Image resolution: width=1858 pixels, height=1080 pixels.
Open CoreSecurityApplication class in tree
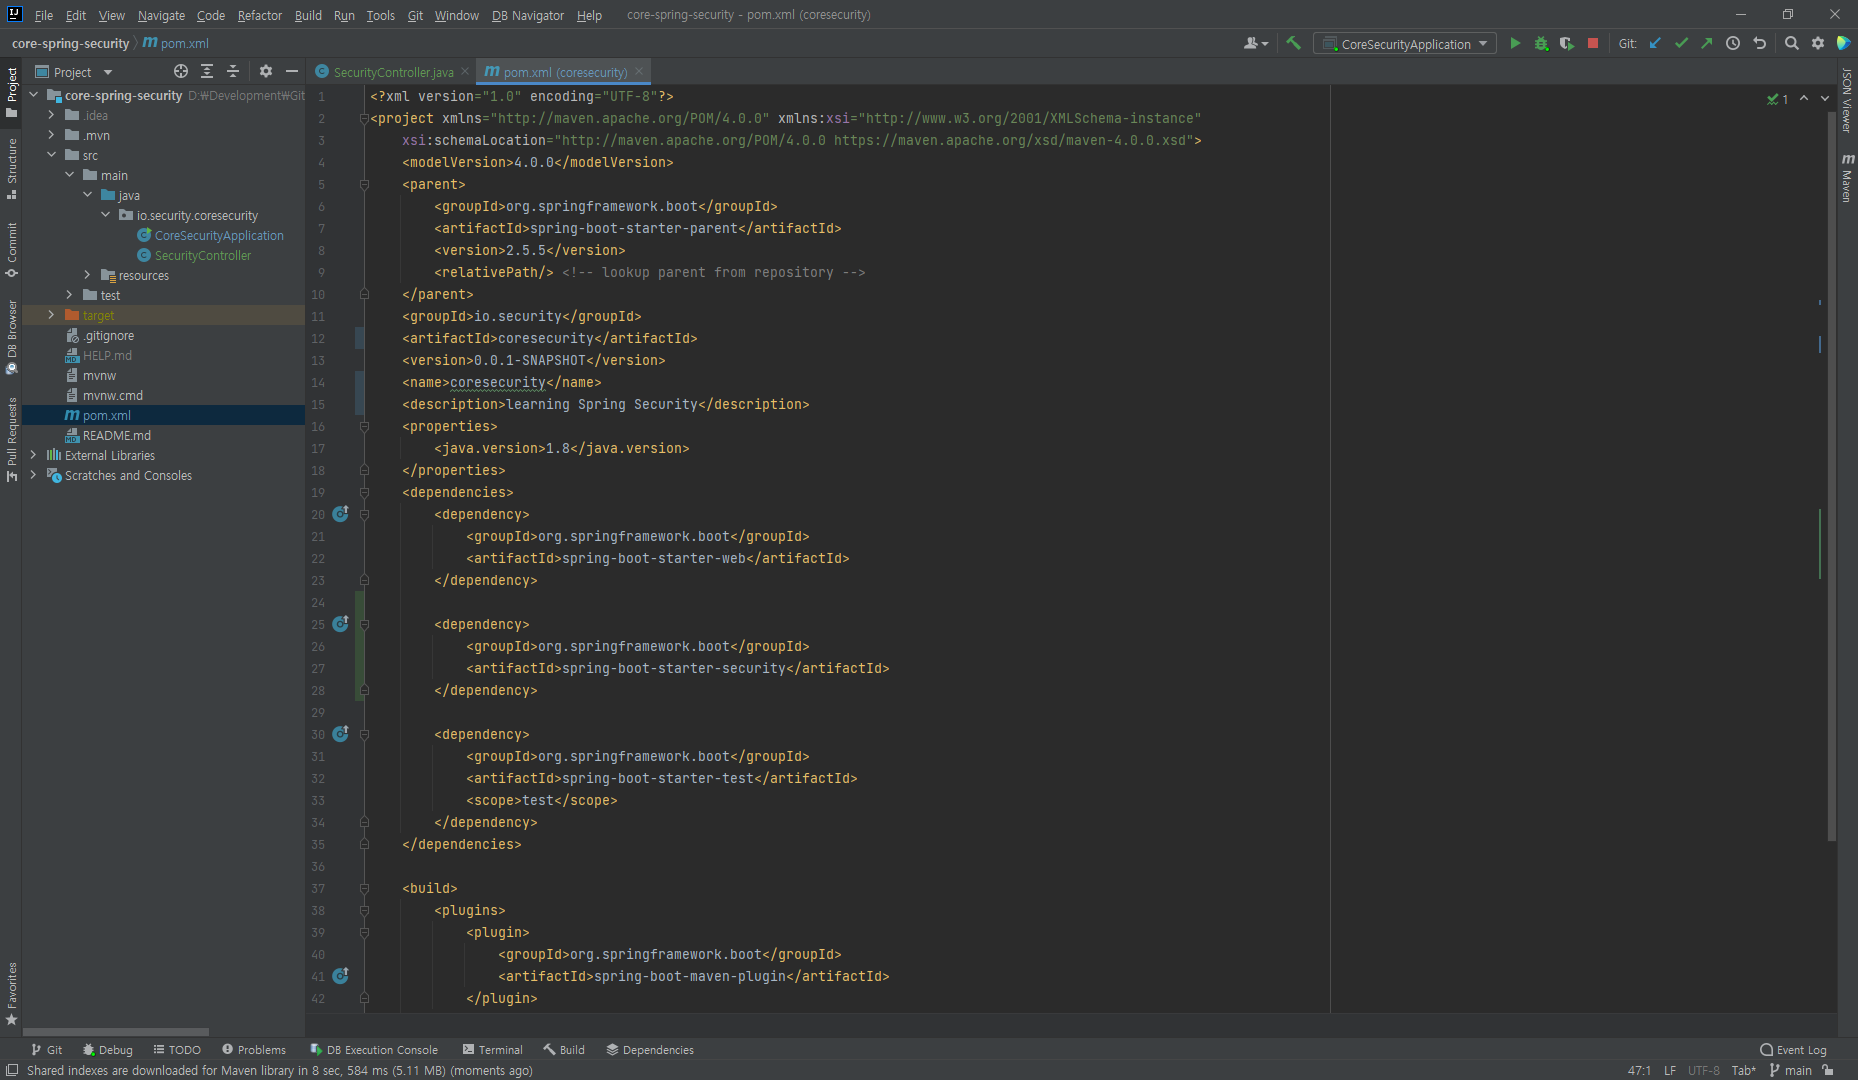[219, 235]
